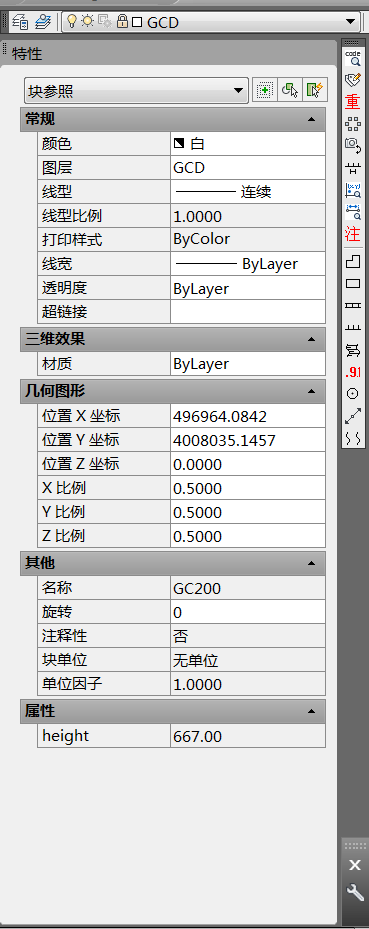This screenshot has height=929, width=369.
Task: Click the Select Objects icon
Action: pyautogui.click(x=289, y=91)
